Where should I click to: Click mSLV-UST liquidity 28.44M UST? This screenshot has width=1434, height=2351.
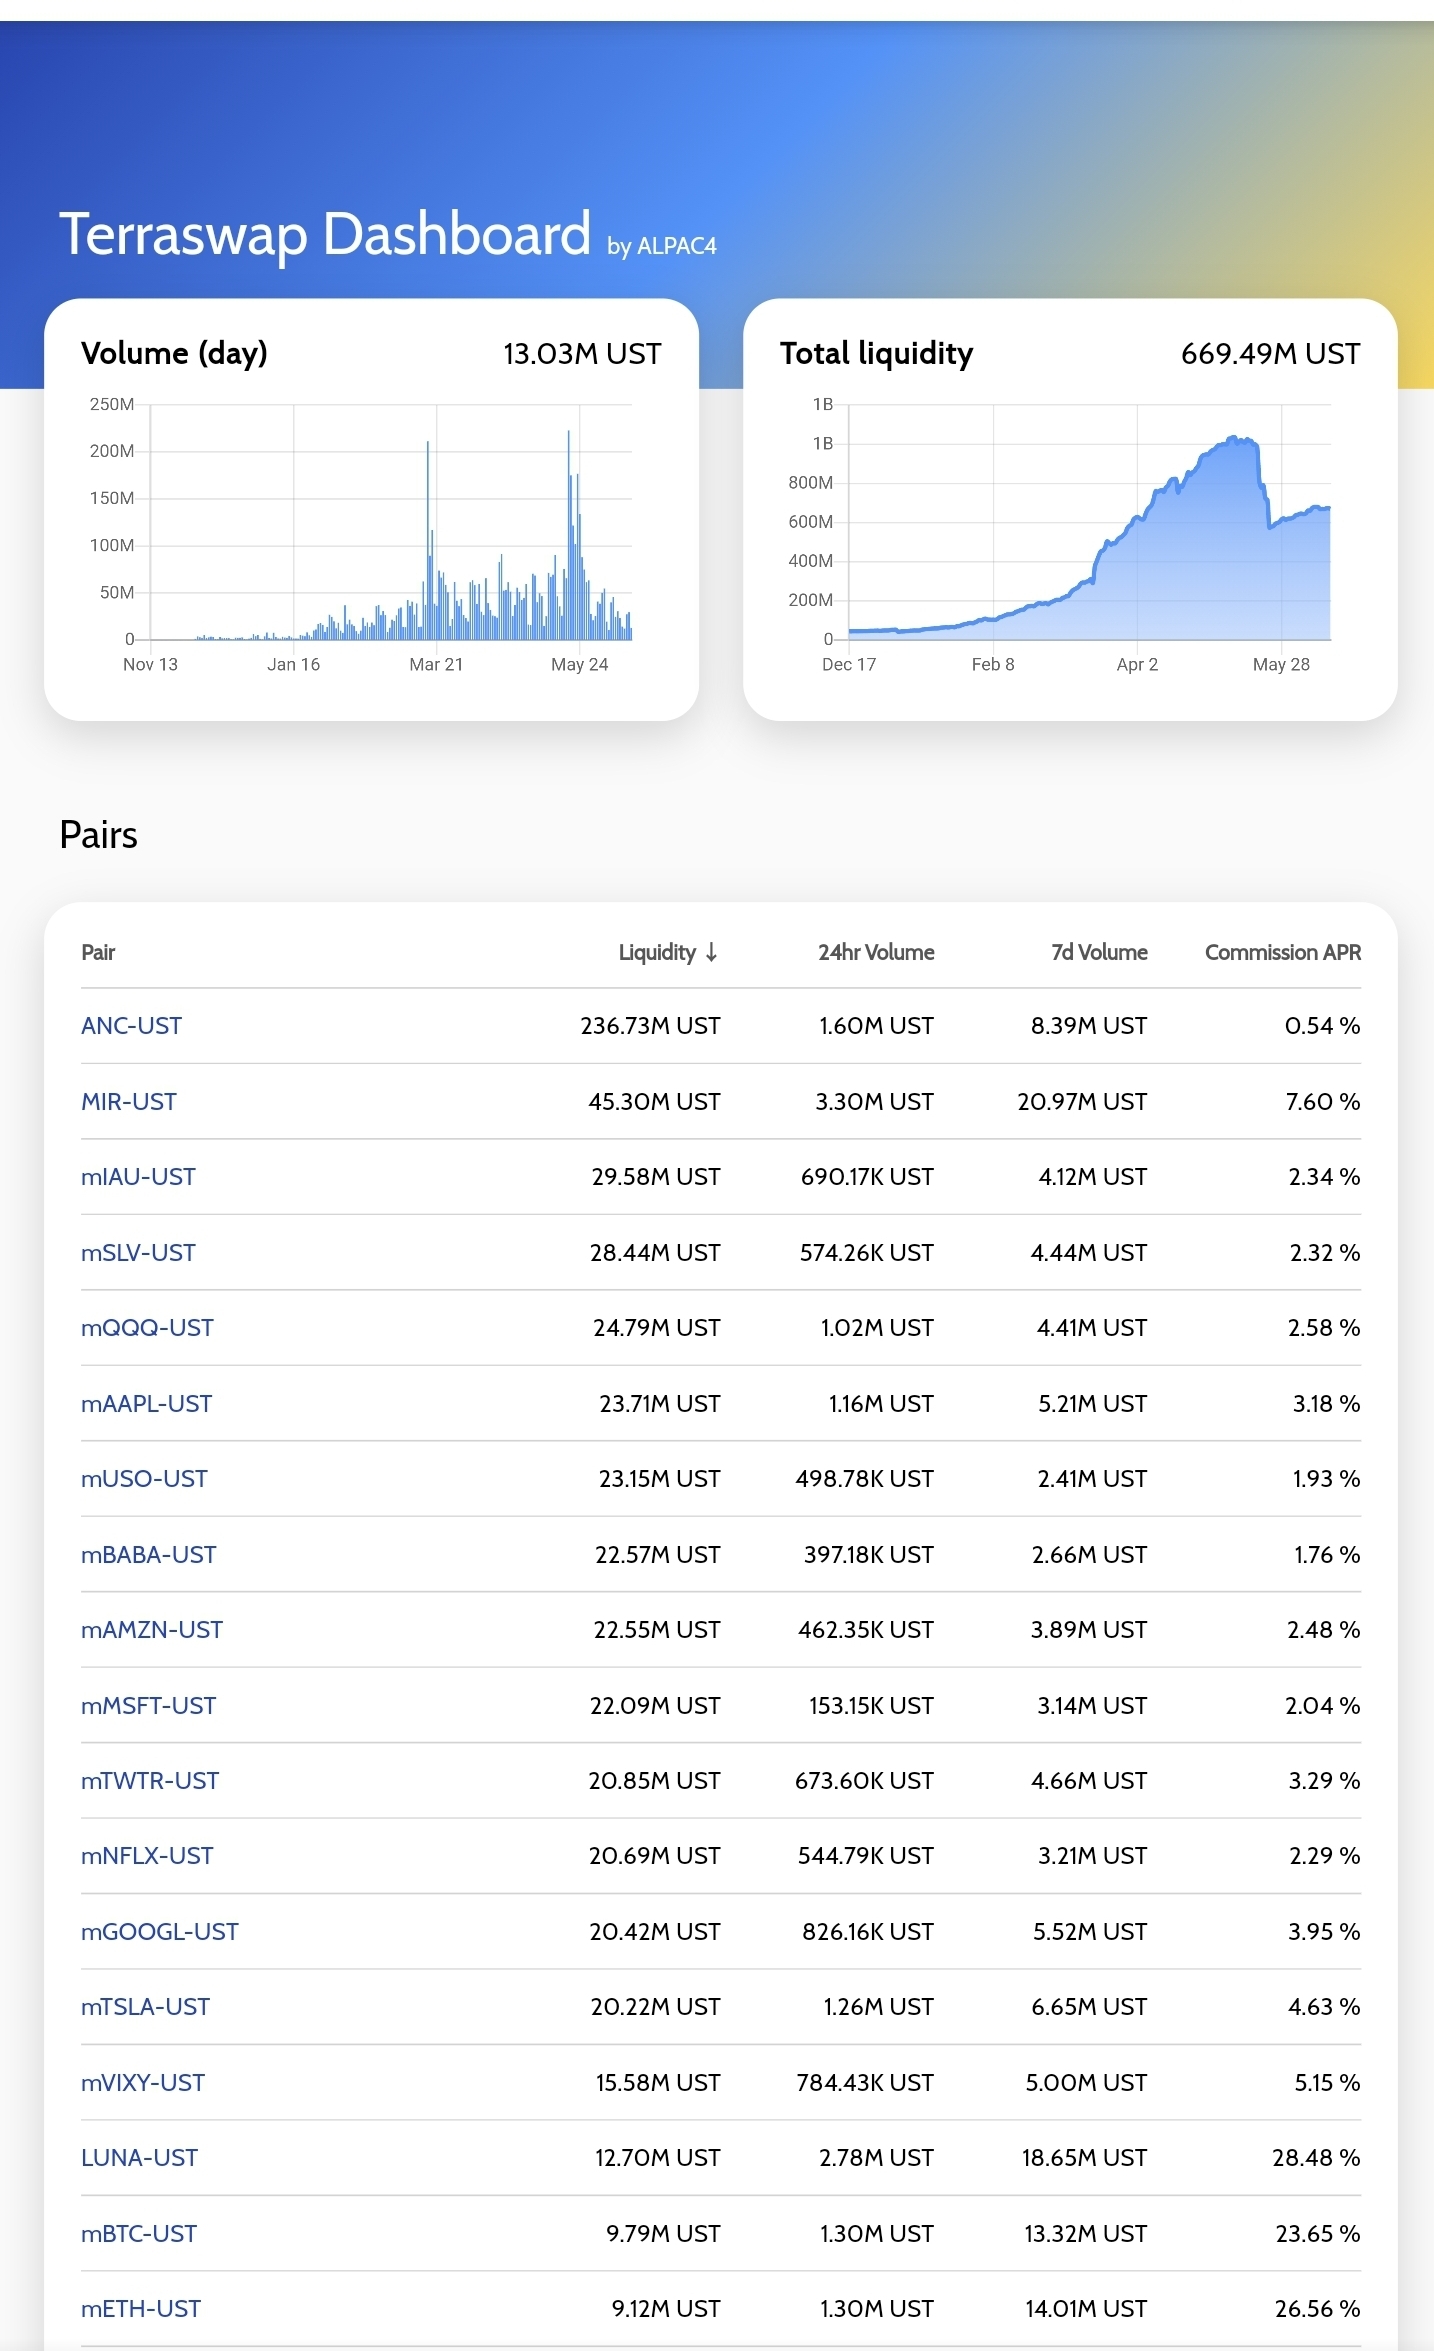654,1253
